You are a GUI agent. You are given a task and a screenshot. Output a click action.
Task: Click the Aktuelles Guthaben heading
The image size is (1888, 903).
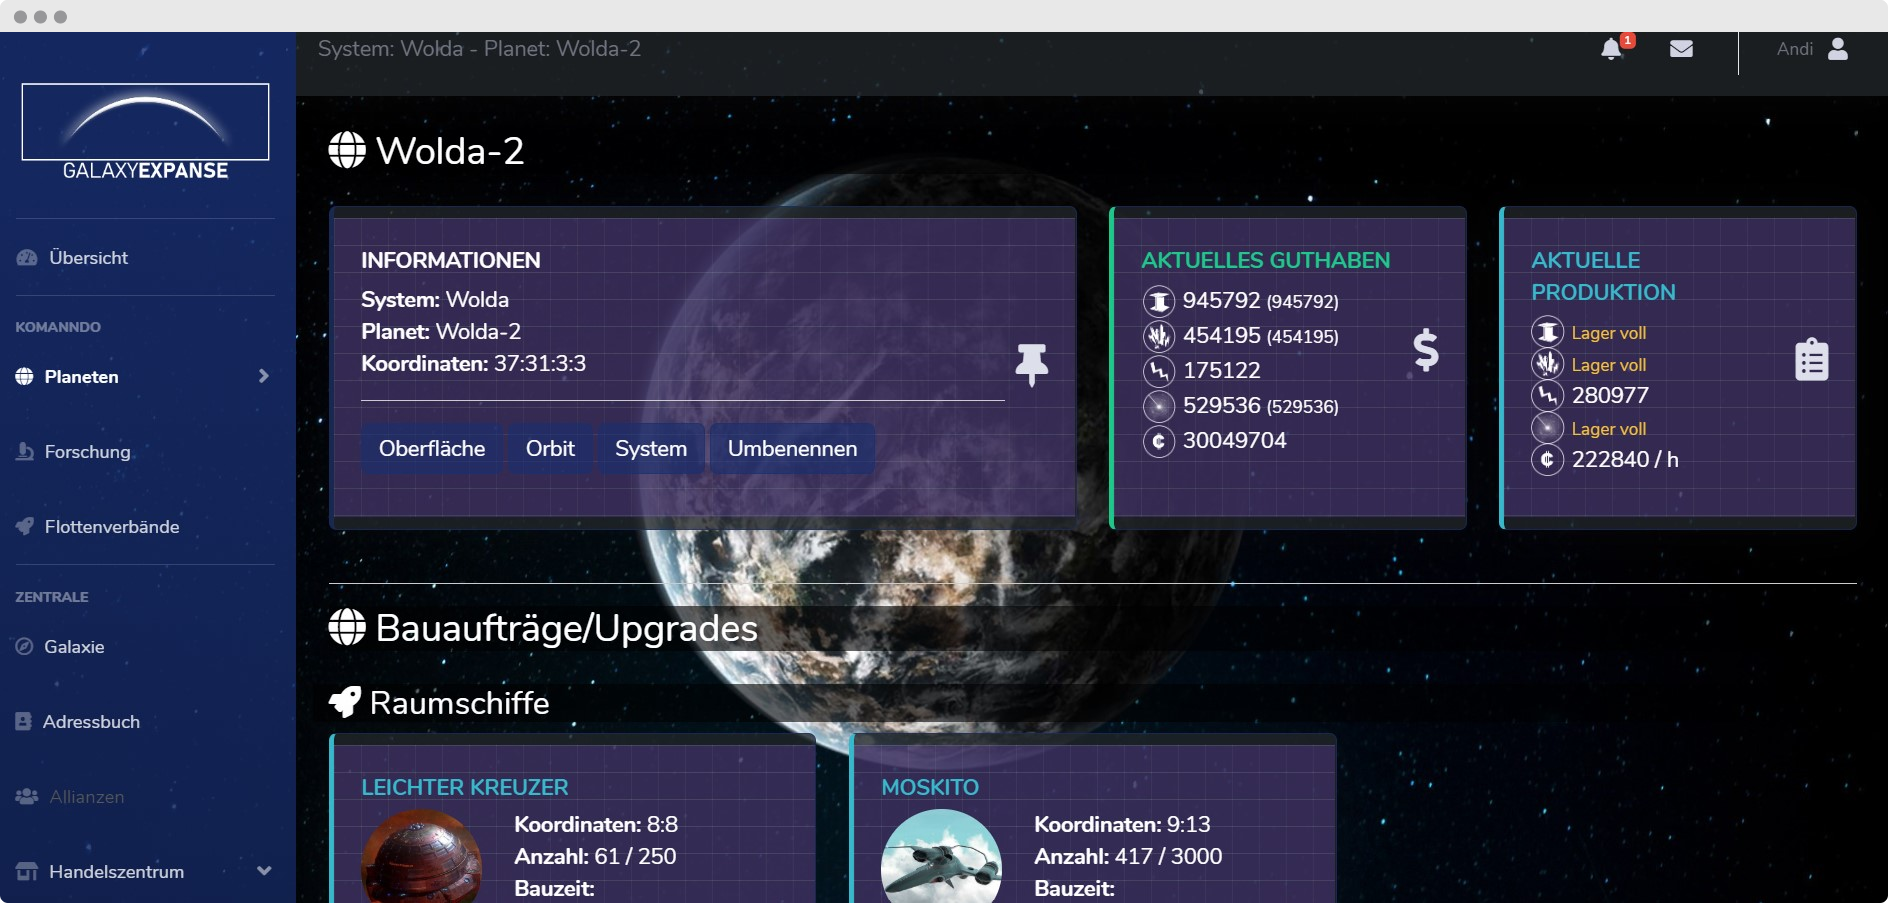click(x=1266, y=260)
